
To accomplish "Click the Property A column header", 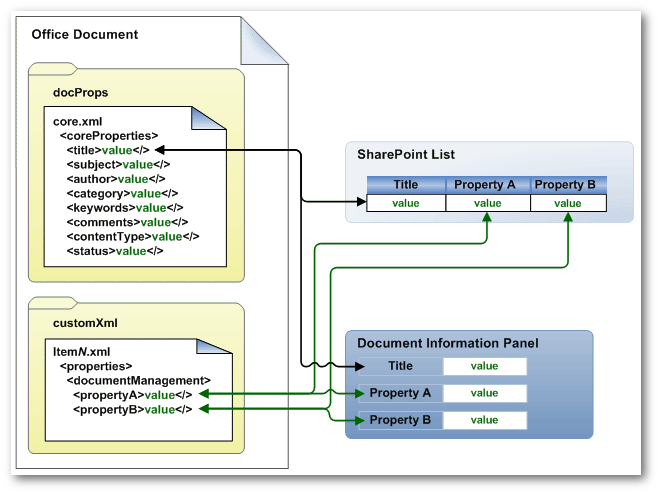I will 488,185.
